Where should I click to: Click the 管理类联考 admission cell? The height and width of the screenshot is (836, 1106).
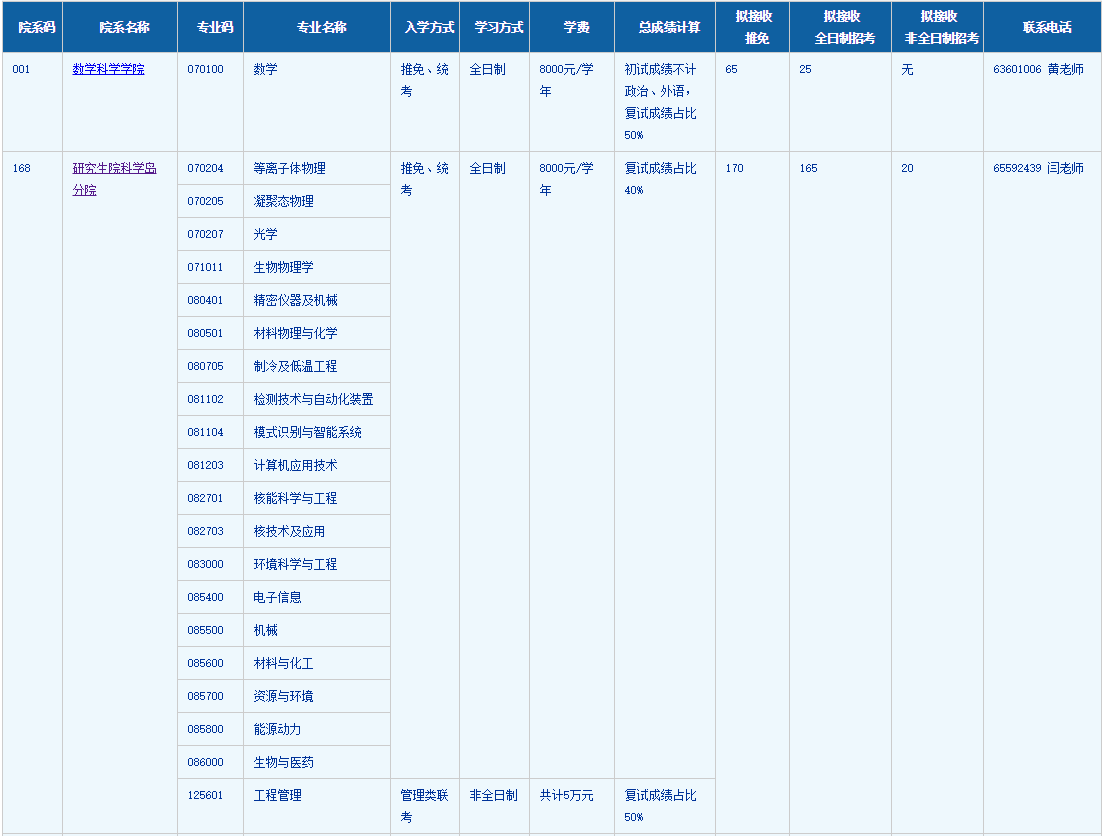[x=425, y=805]
